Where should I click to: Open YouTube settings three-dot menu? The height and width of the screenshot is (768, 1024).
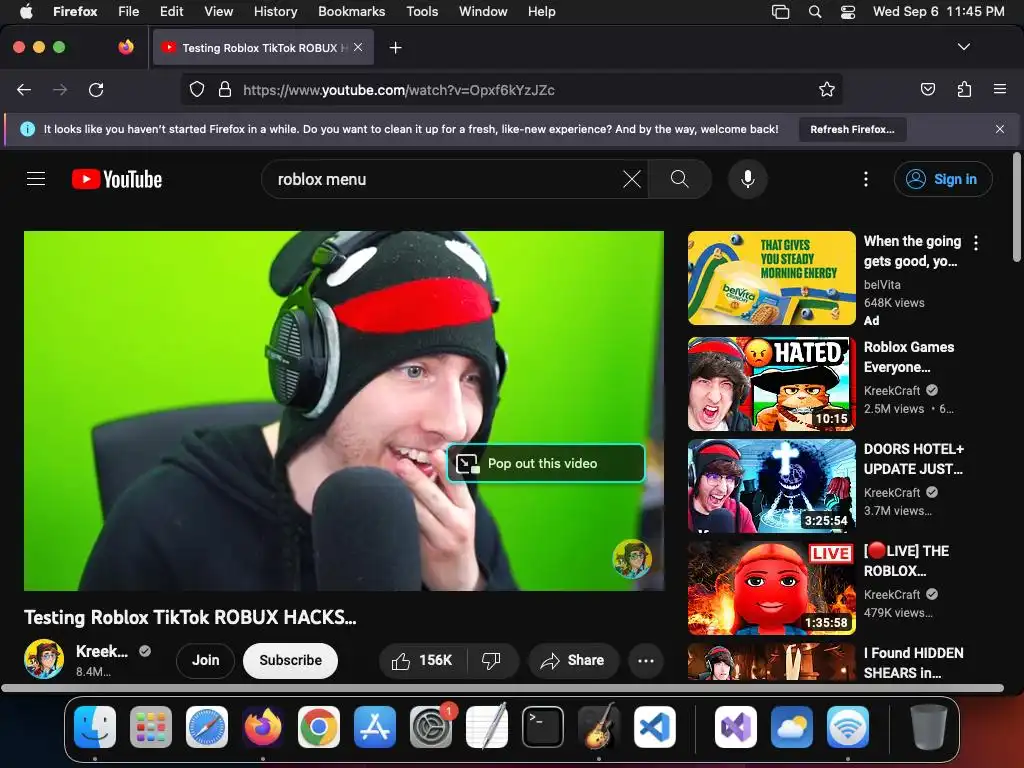pyautogui.click(x=866, y=179)
